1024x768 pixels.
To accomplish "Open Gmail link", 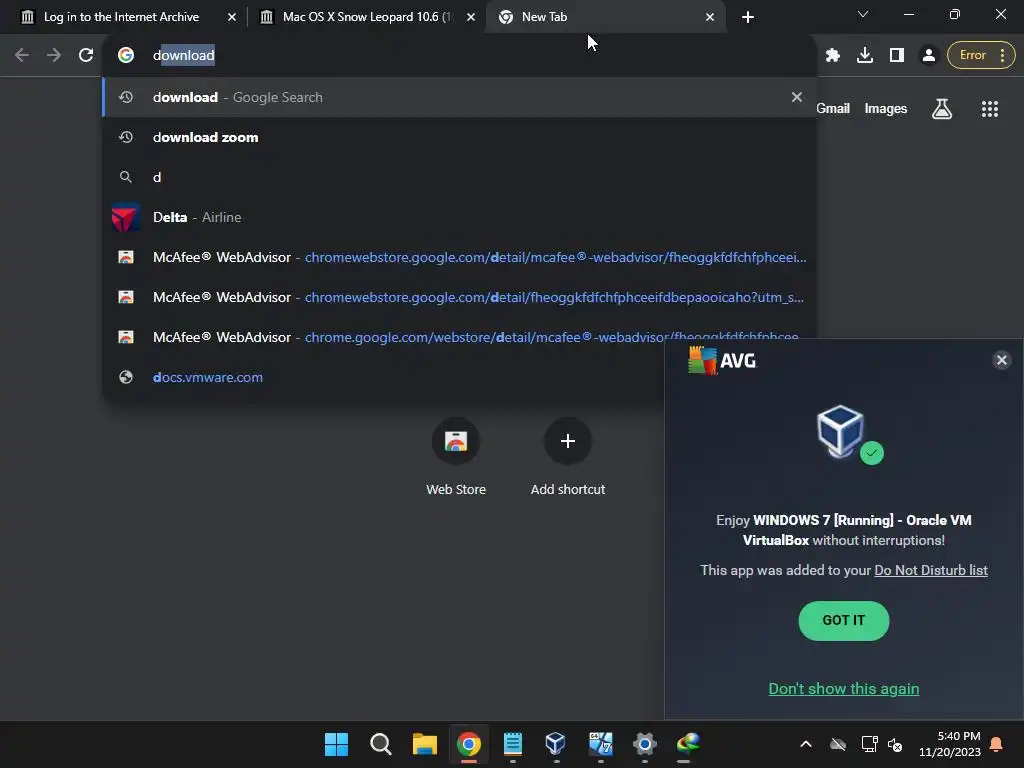I will [833, 109].
